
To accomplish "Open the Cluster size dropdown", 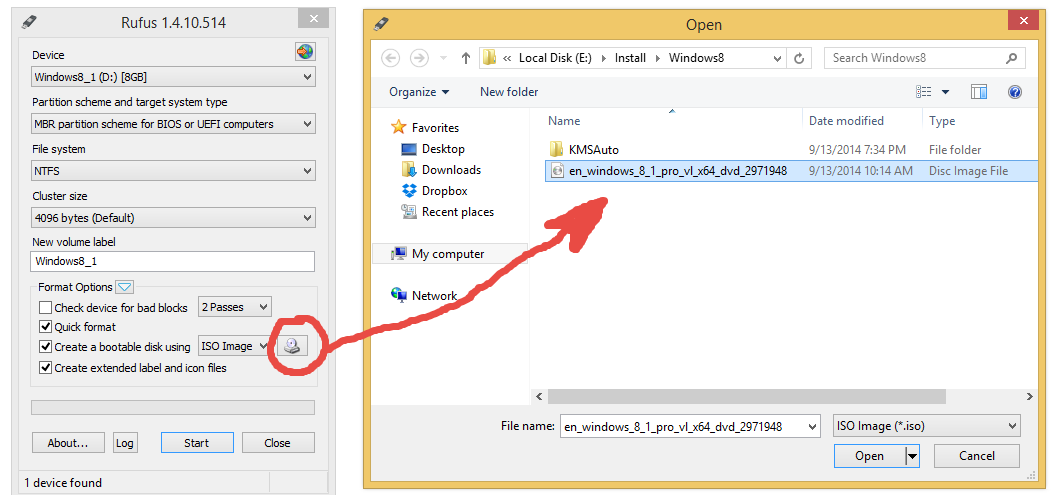I will [173, 218].
